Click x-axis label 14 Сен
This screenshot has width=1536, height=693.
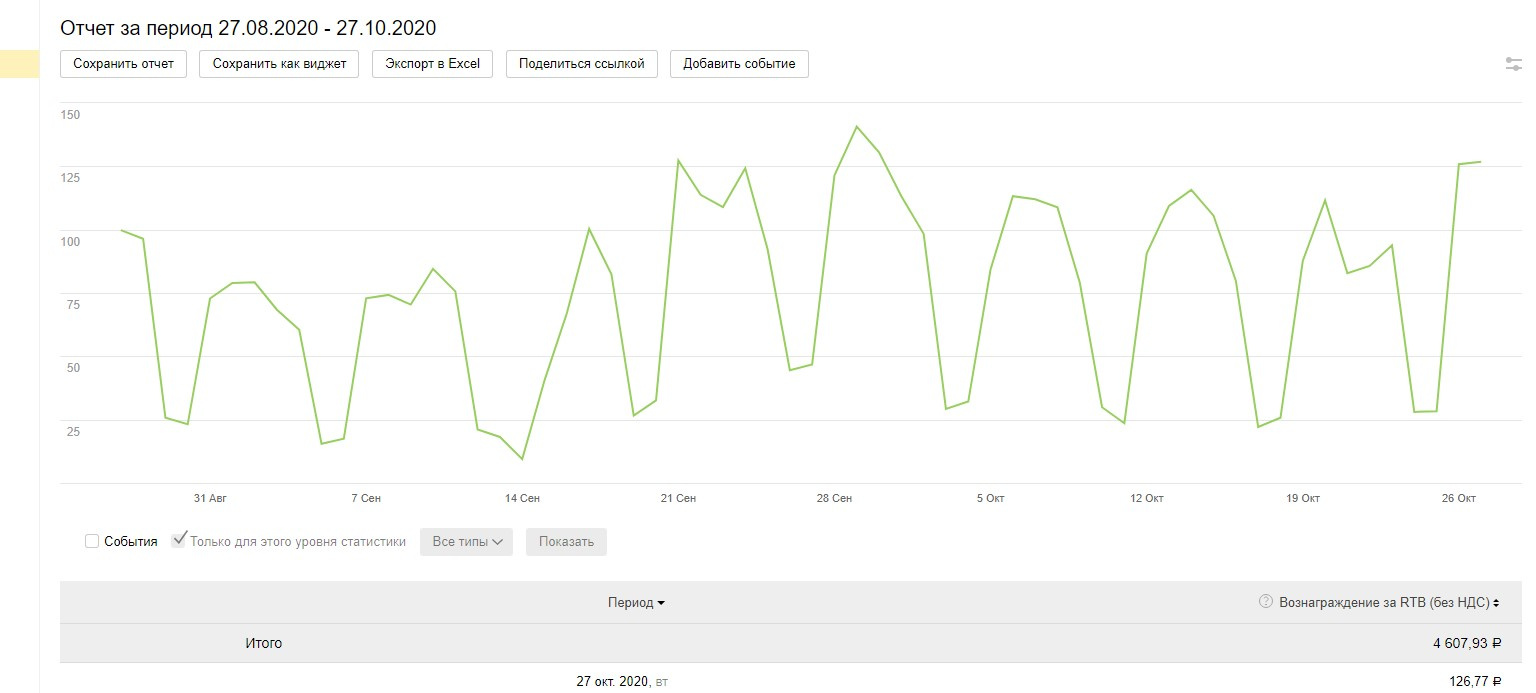click(522, 498)
